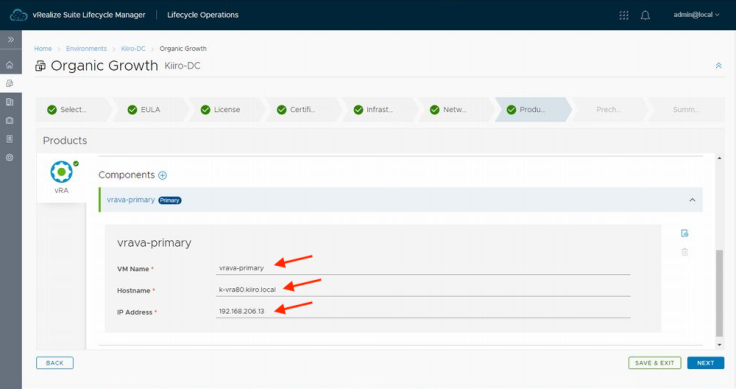736x389 pixels.
Task: Click the VM Name input field
Action: [x=422, y=268]
